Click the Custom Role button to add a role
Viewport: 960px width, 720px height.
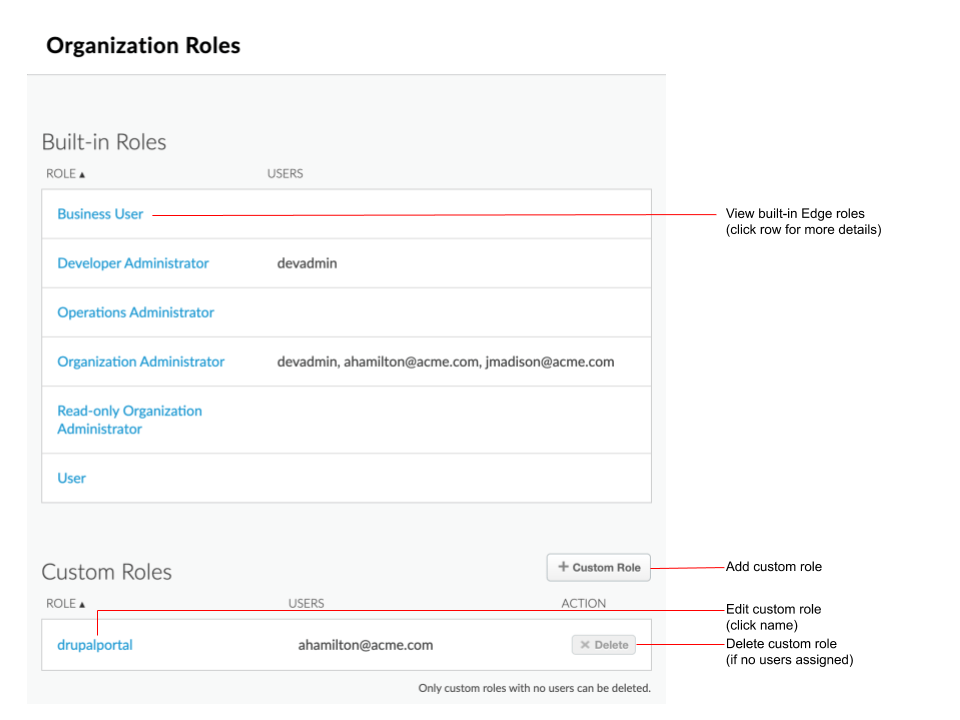pos(598,567)
